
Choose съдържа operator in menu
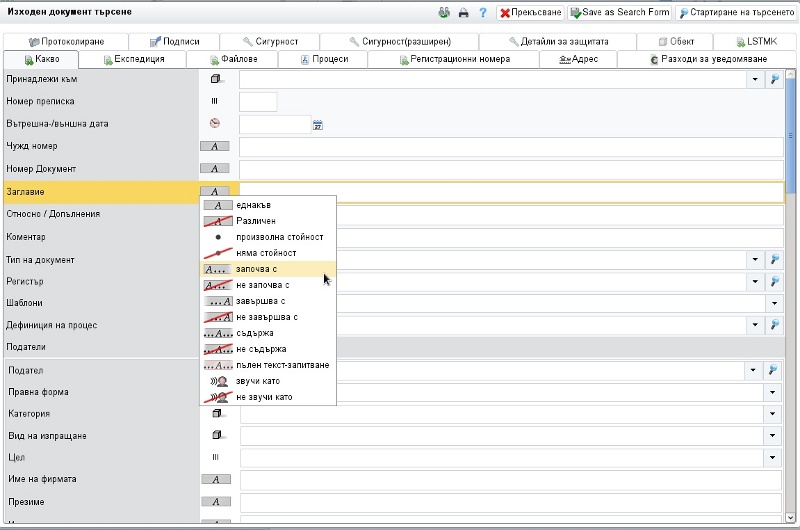(x=268, y=333)
